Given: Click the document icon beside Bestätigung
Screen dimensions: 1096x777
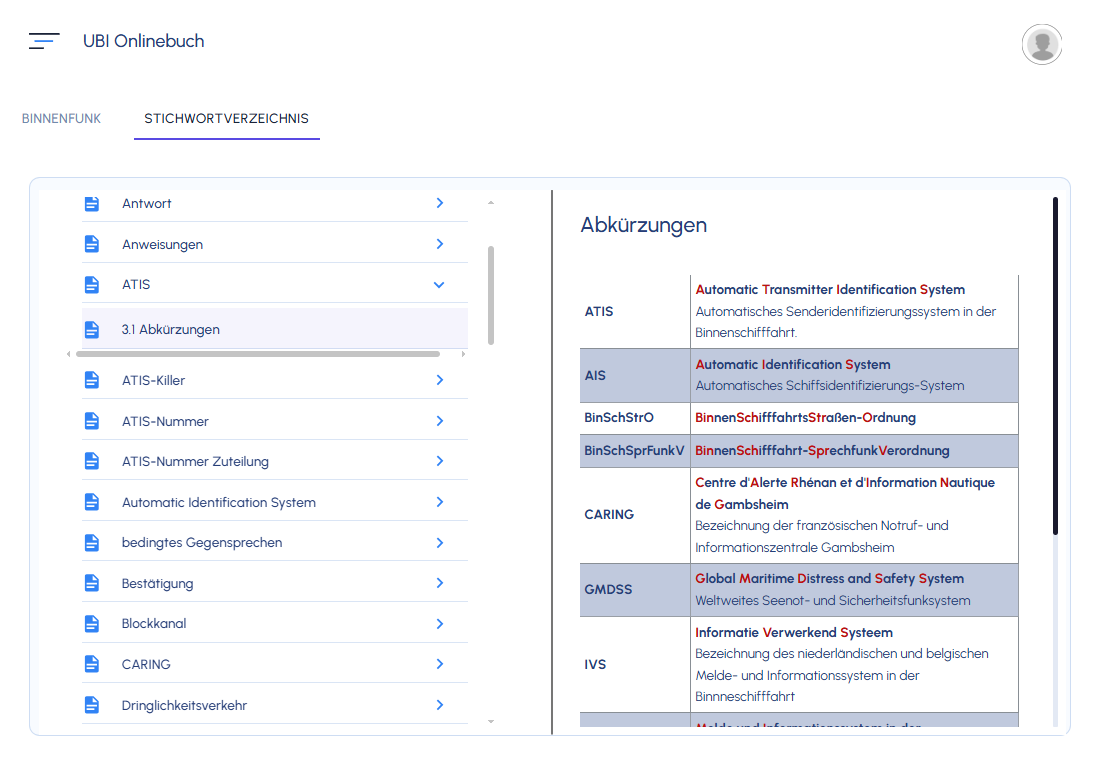Looking at the screenshot, I should pyautogui.click(x=92, y=583).
